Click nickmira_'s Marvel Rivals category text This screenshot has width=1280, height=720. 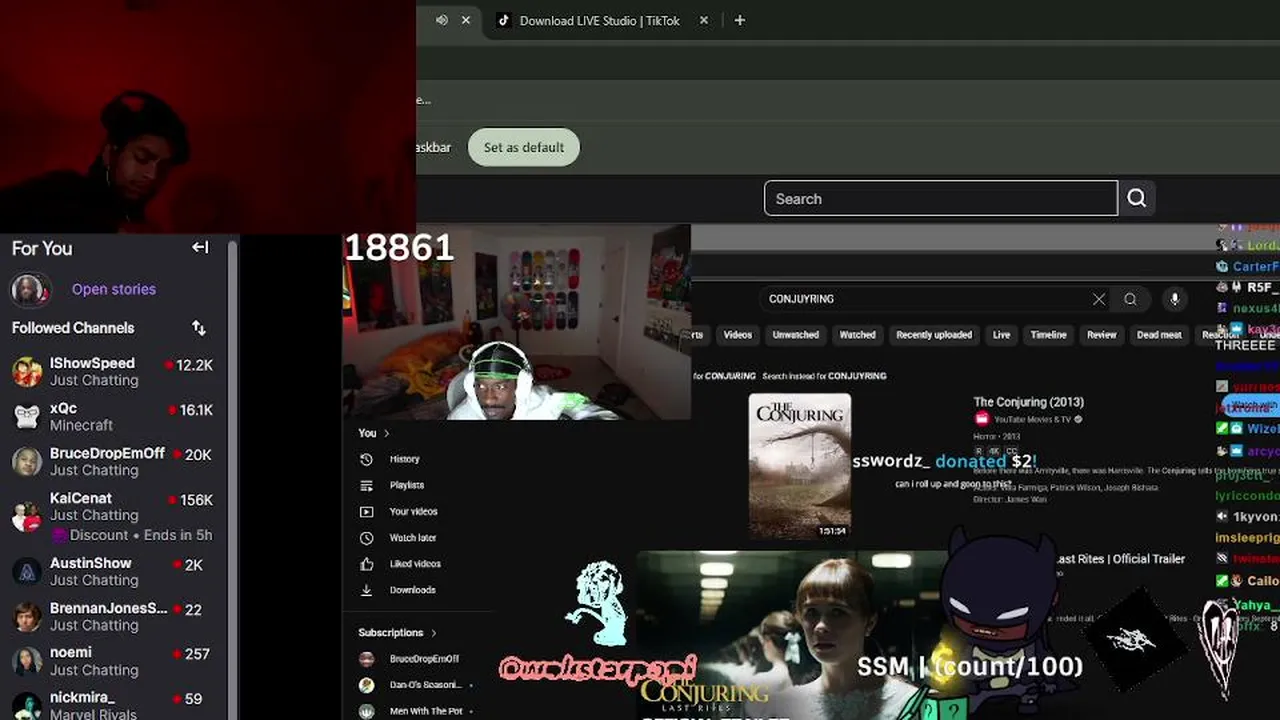click(x=93, y=714)
